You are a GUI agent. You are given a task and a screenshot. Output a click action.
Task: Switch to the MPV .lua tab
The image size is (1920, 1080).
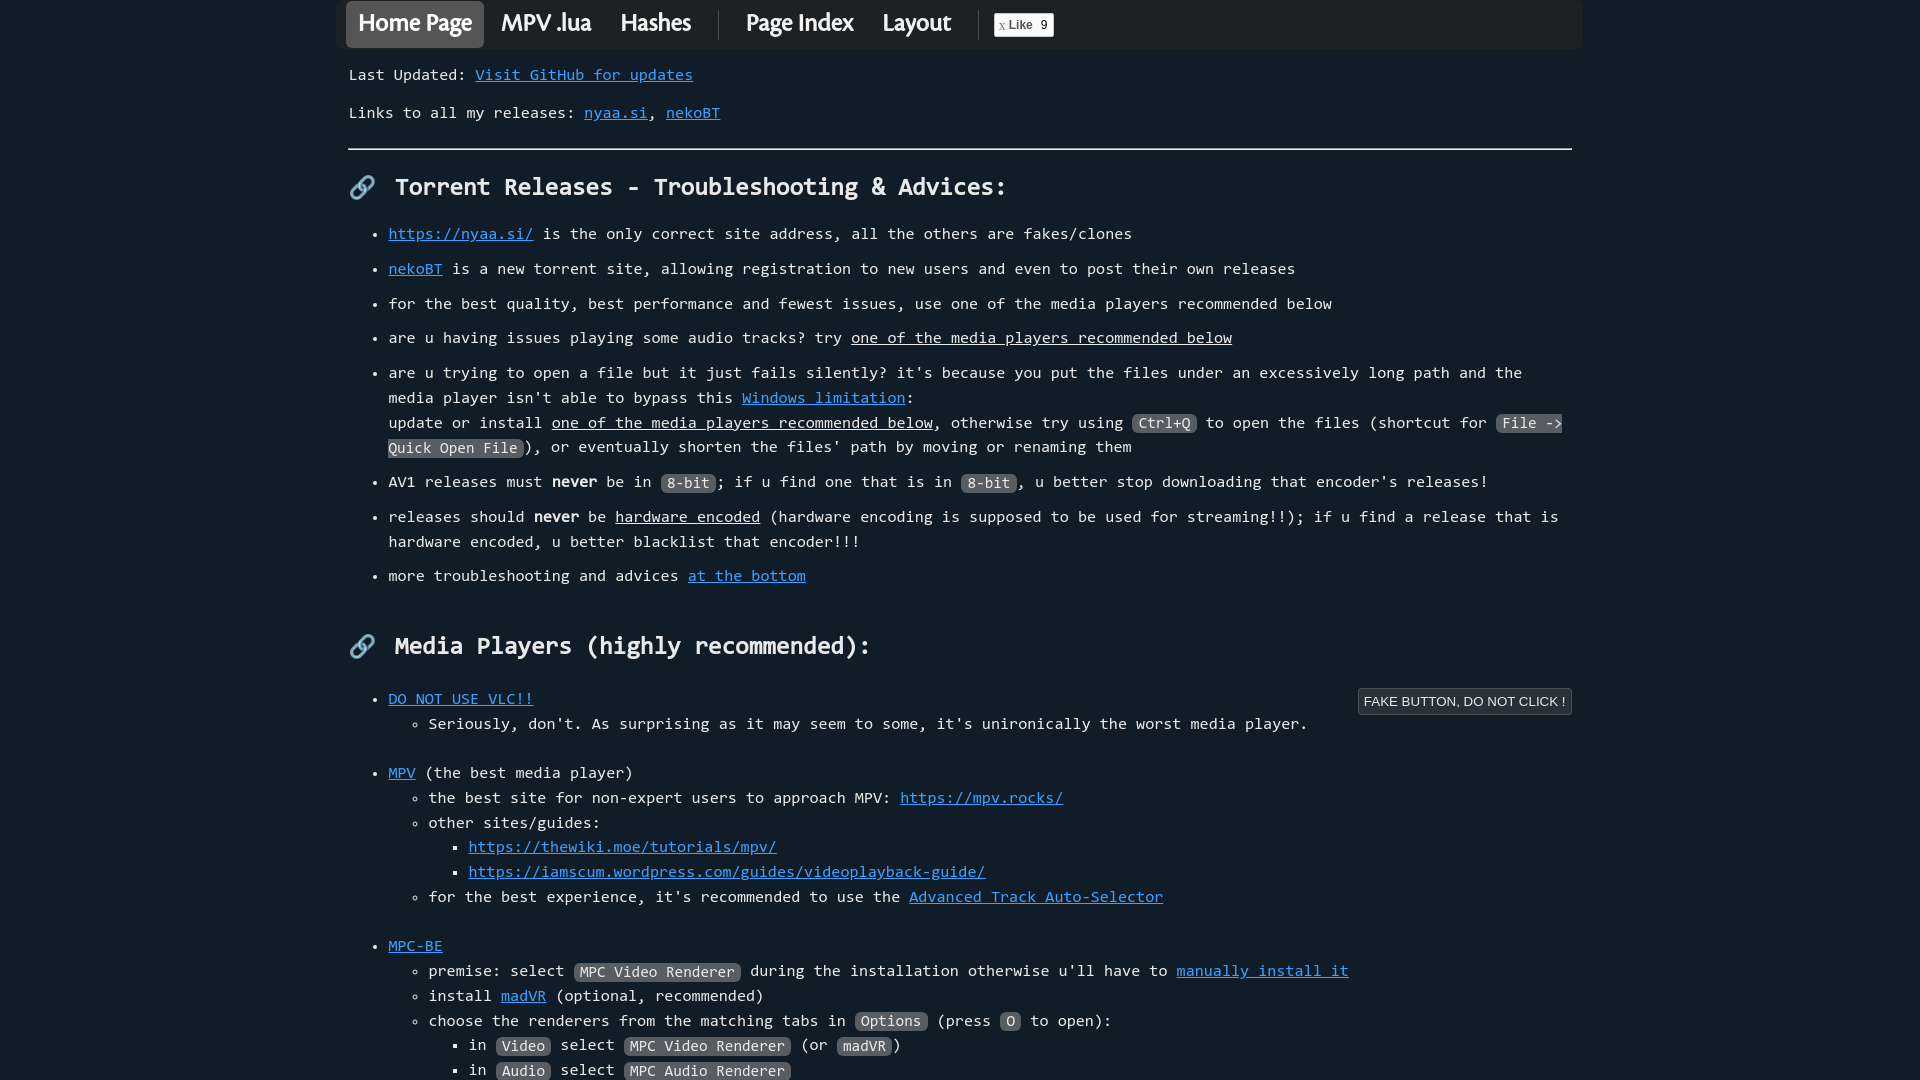546,24
